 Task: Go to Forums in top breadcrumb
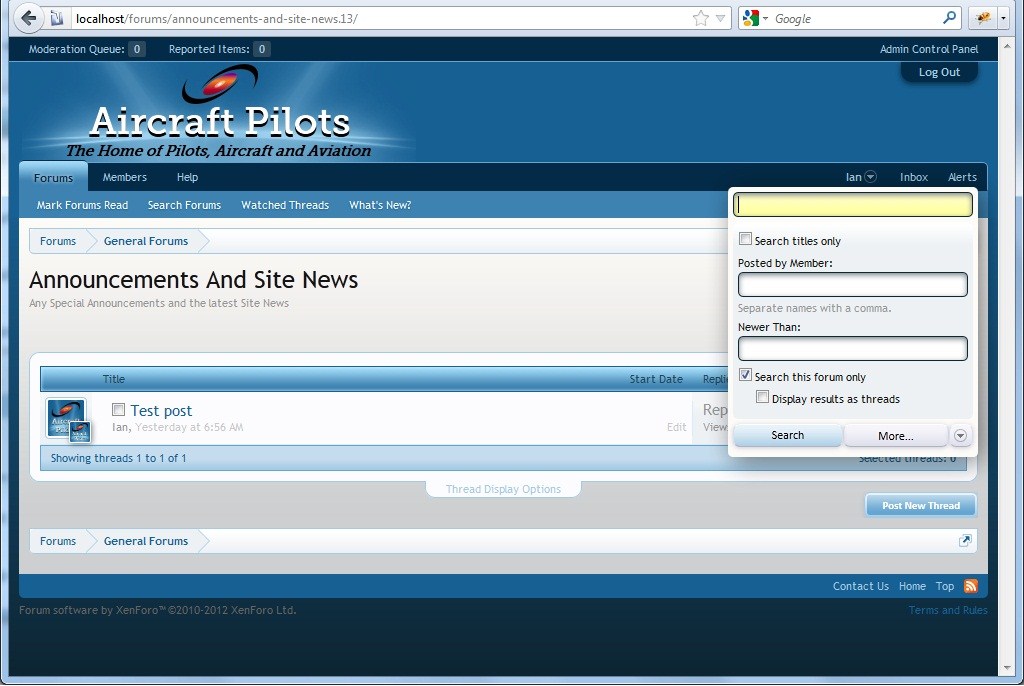57,241
